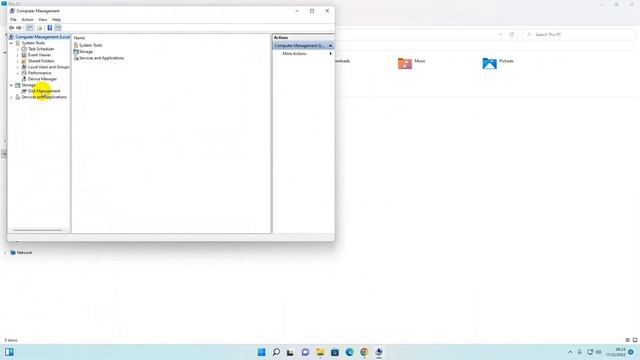Open Task View from the taskbar

click(x=290, y=352)
